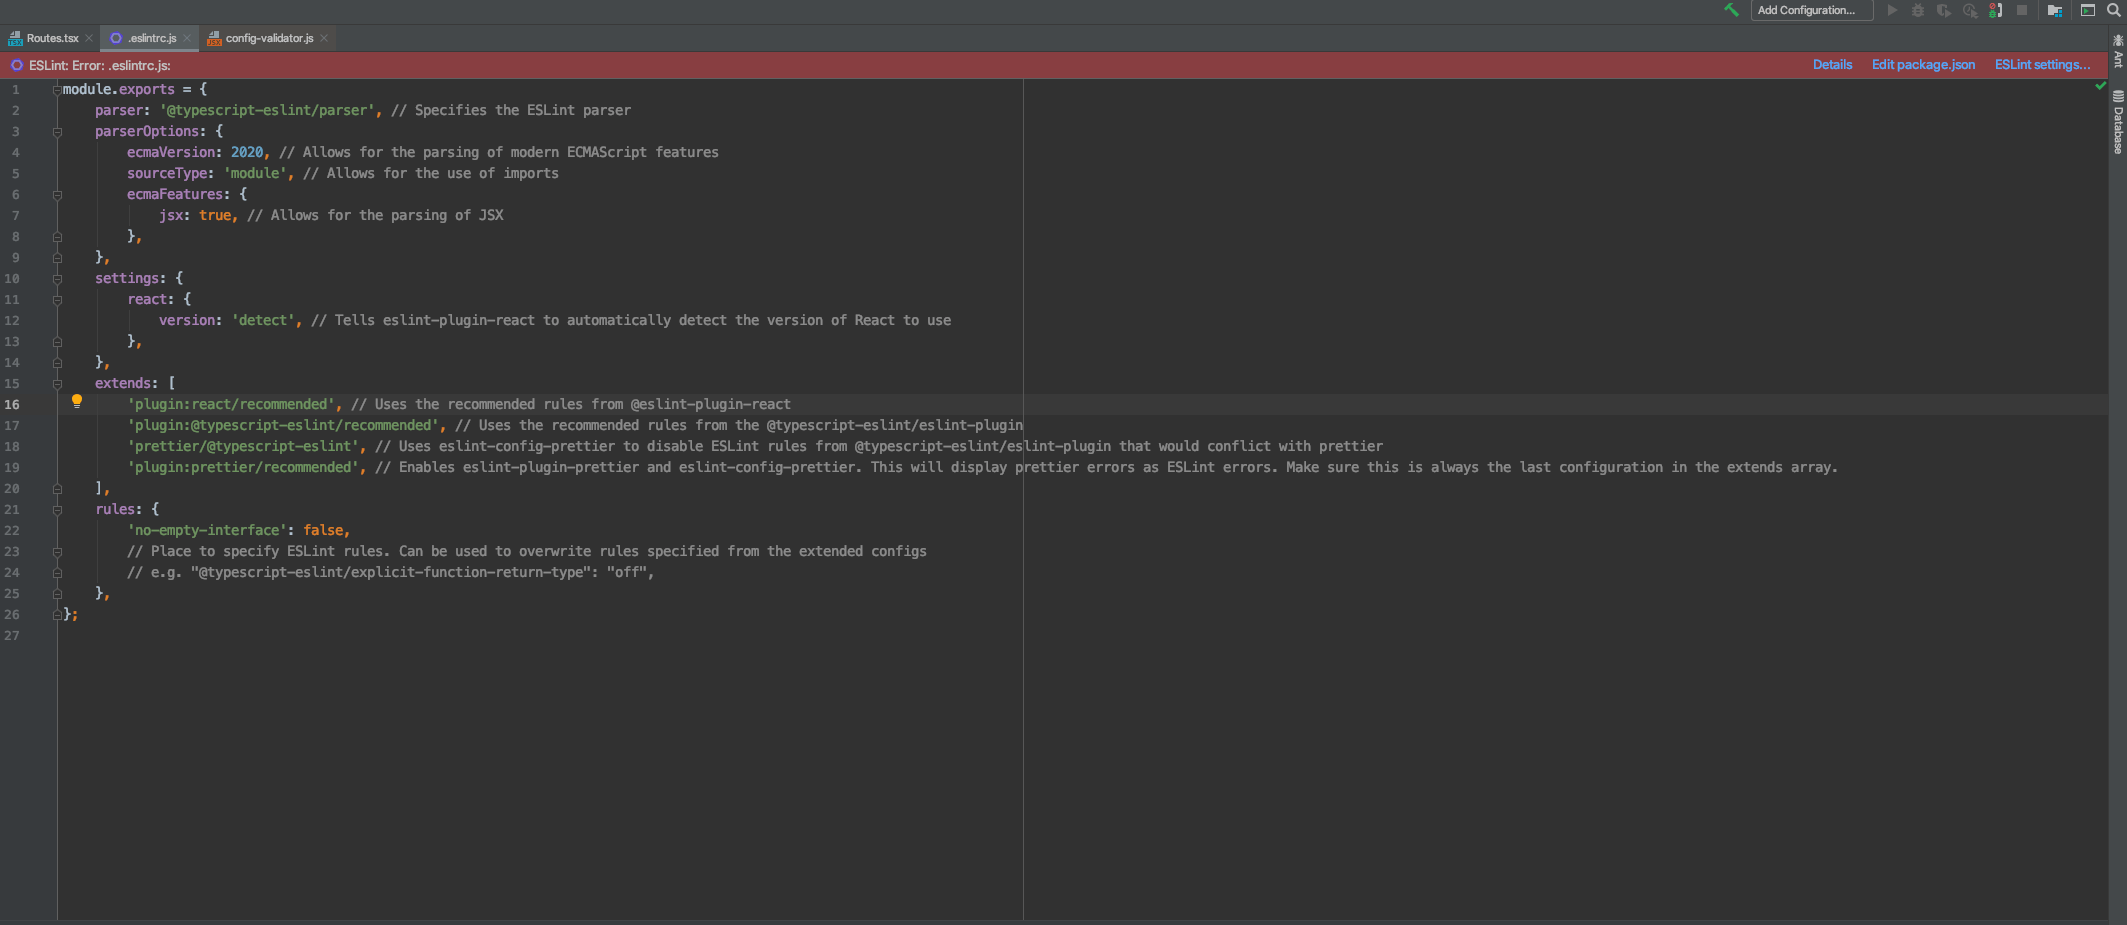Image resolution: width=2127 pixels, height=925 pixels.
Task: Click the ecmaVersion value 2020
Action: coord(247,153)
